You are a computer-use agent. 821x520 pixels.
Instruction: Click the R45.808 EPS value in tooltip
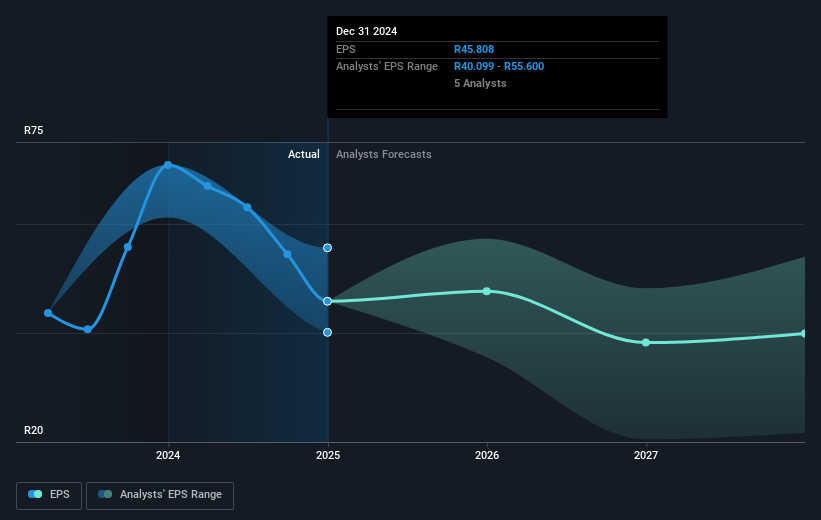tap(474, 49)
